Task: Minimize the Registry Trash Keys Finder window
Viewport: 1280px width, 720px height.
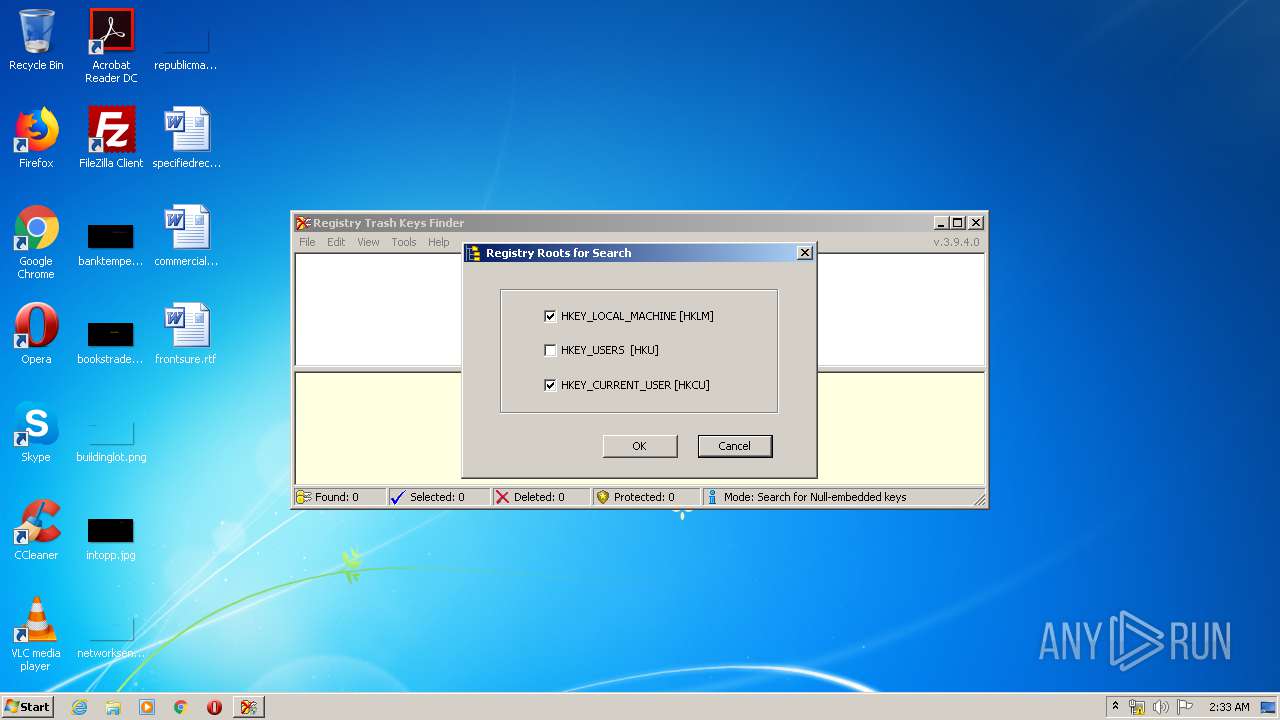Action: (x=941, y=223)
